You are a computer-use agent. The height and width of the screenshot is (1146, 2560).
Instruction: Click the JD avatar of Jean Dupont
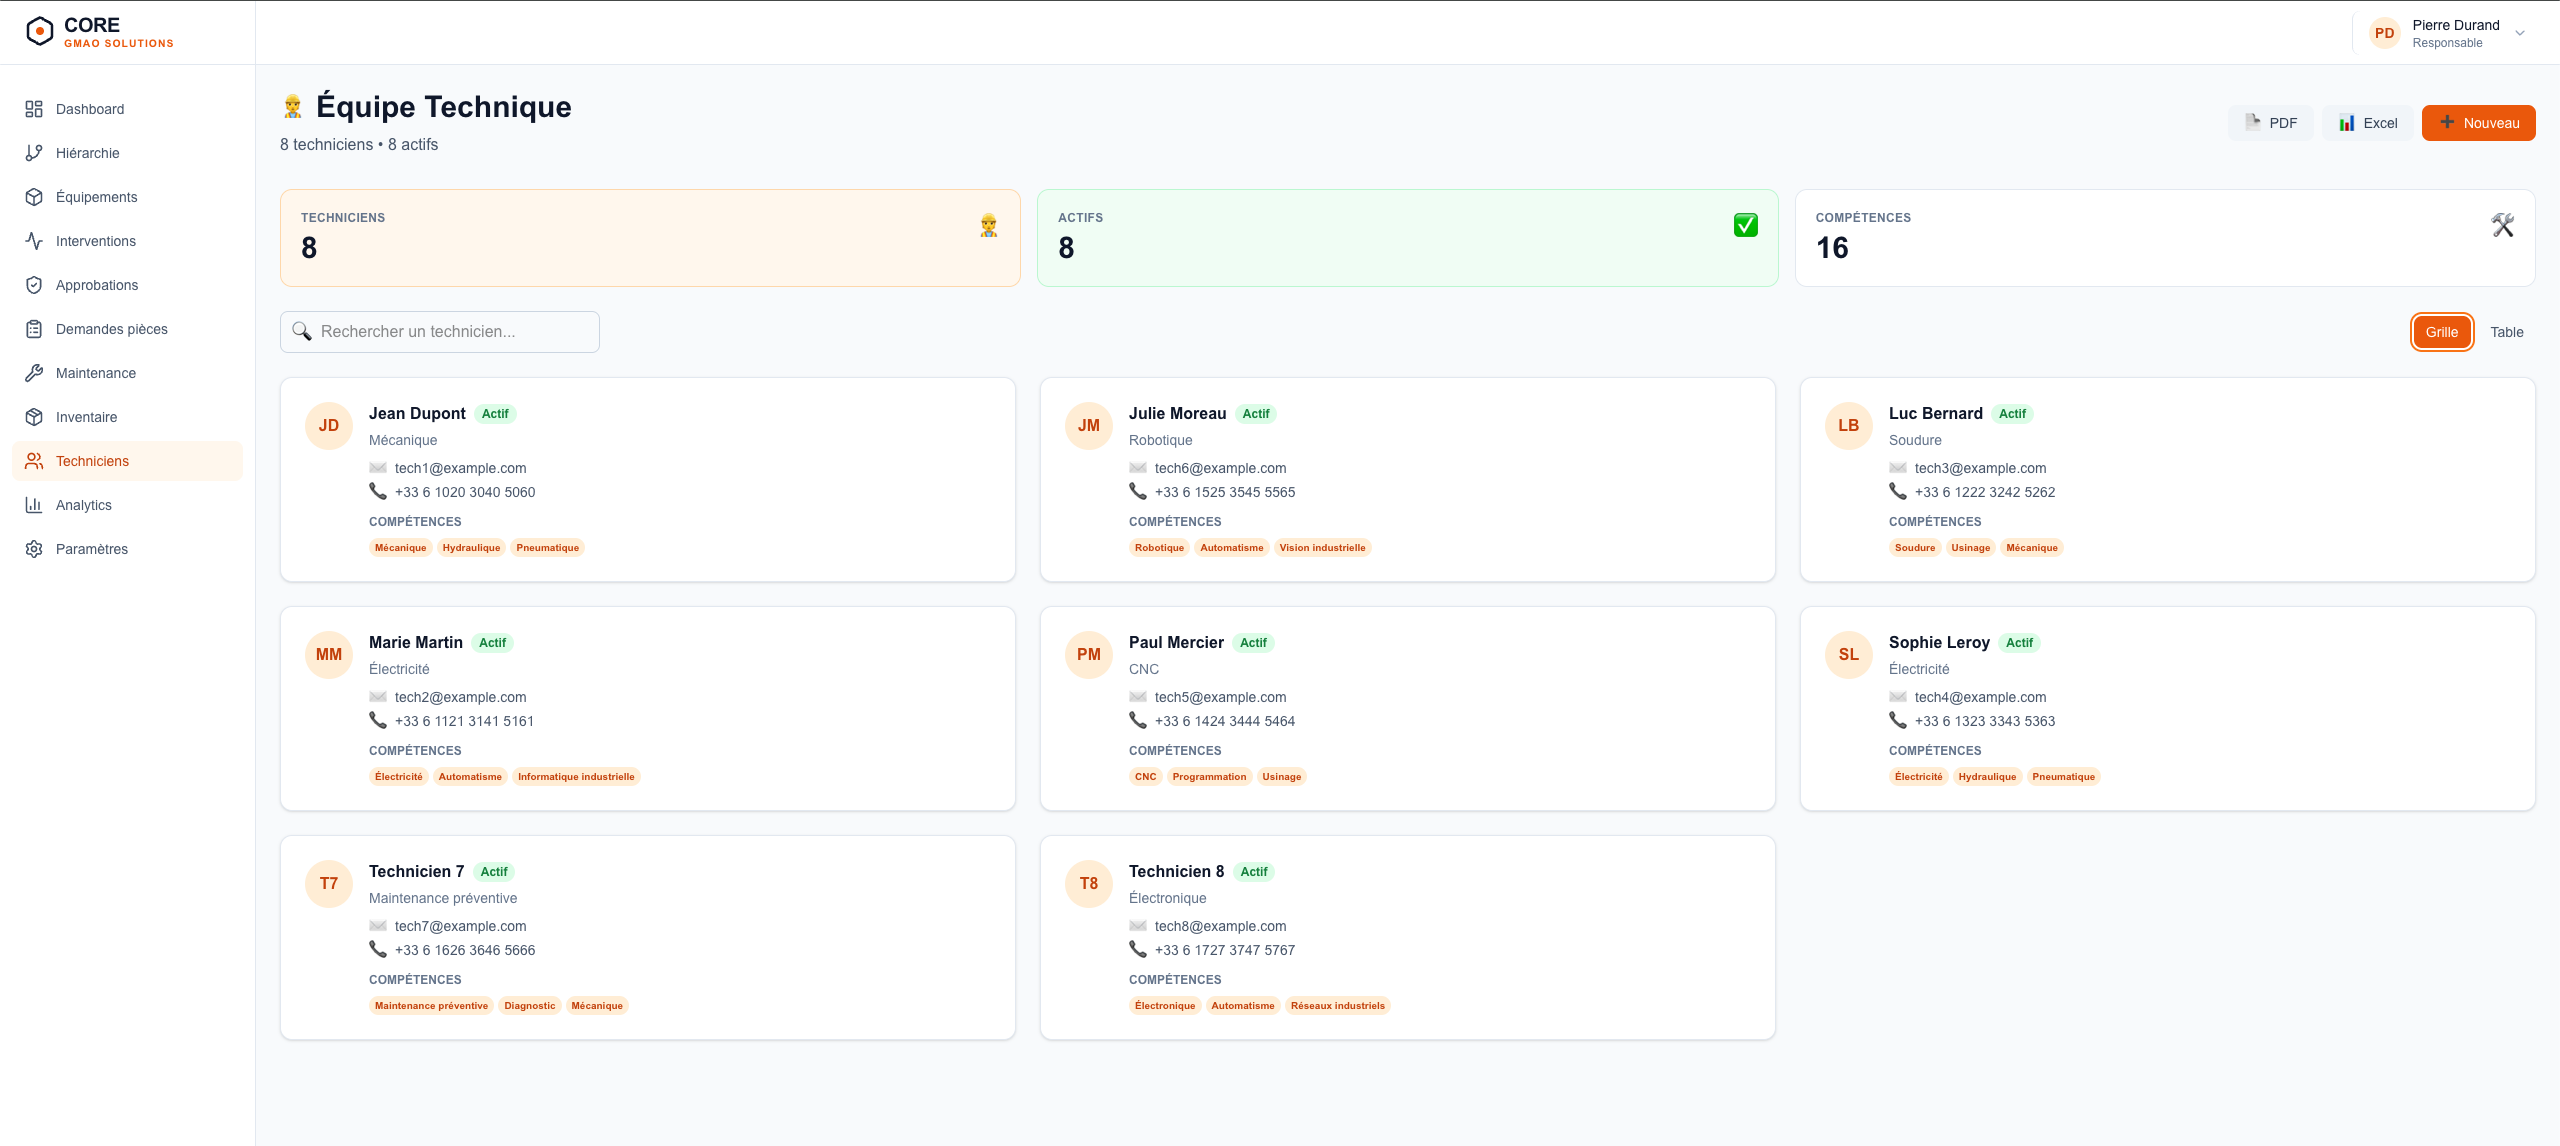tap(329, 426)
